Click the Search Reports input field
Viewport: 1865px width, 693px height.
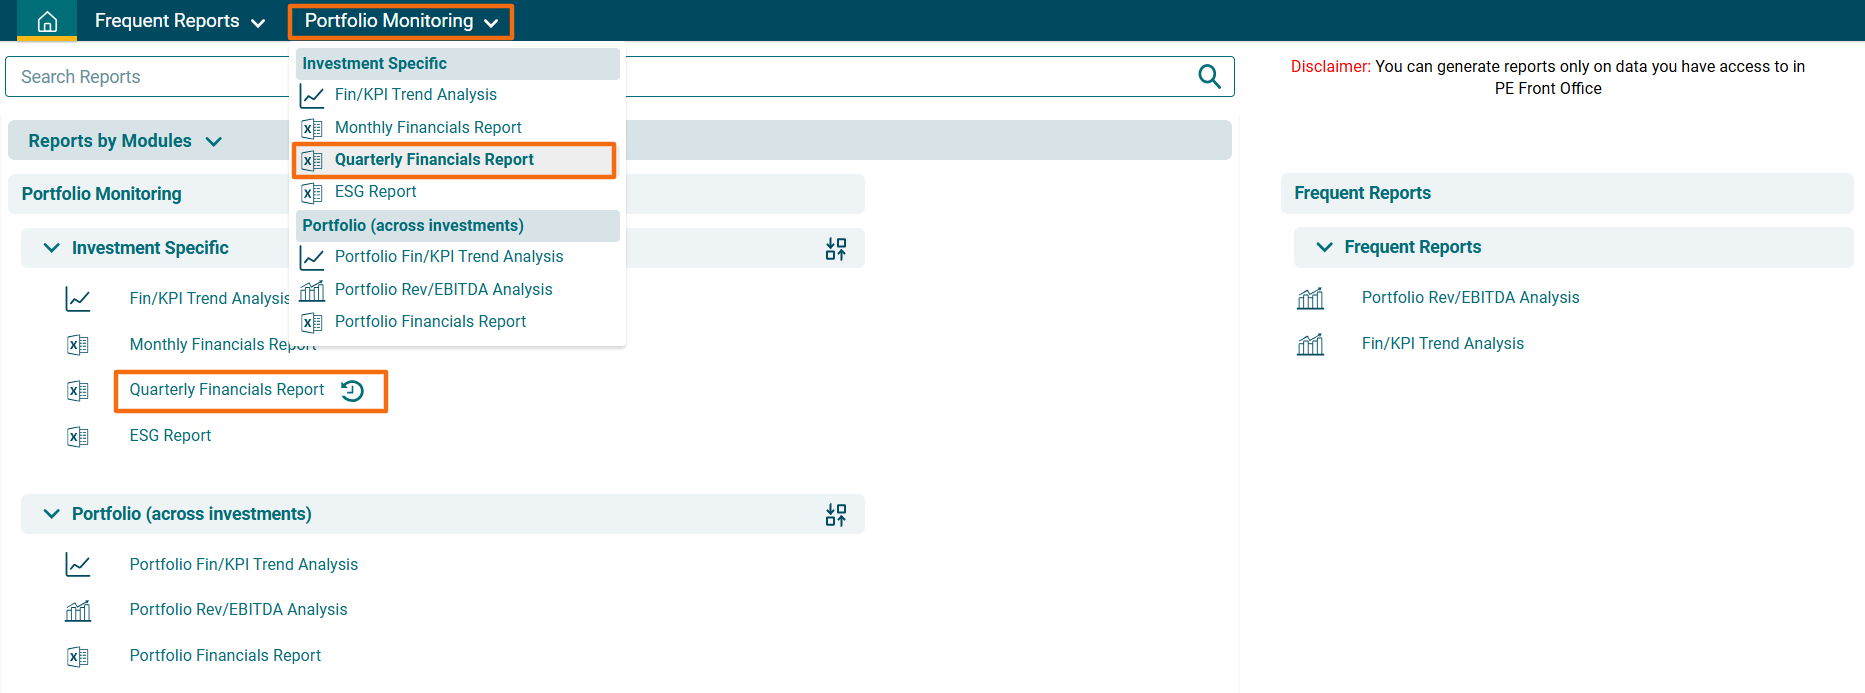tap(150, 77)
